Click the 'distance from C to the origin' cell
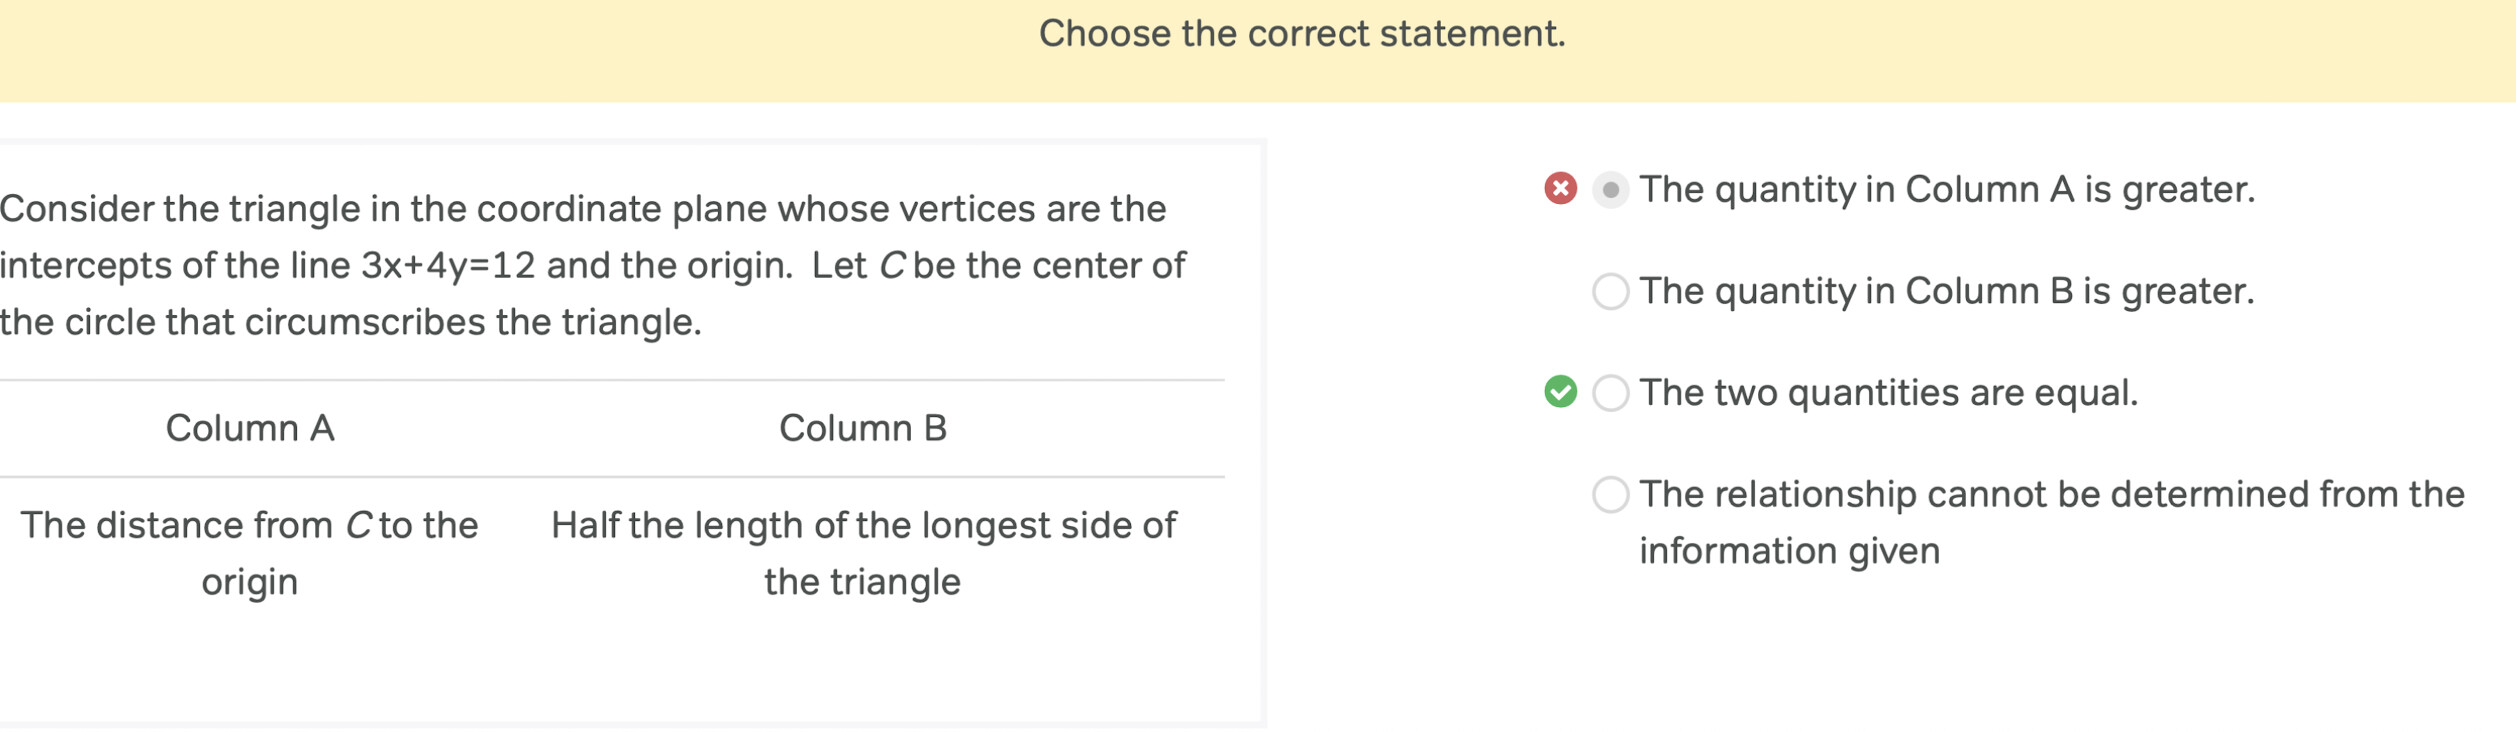Image resolution: width=2516 pixels, height=732 pixels. pyautogui.click(x=250, y=553)
